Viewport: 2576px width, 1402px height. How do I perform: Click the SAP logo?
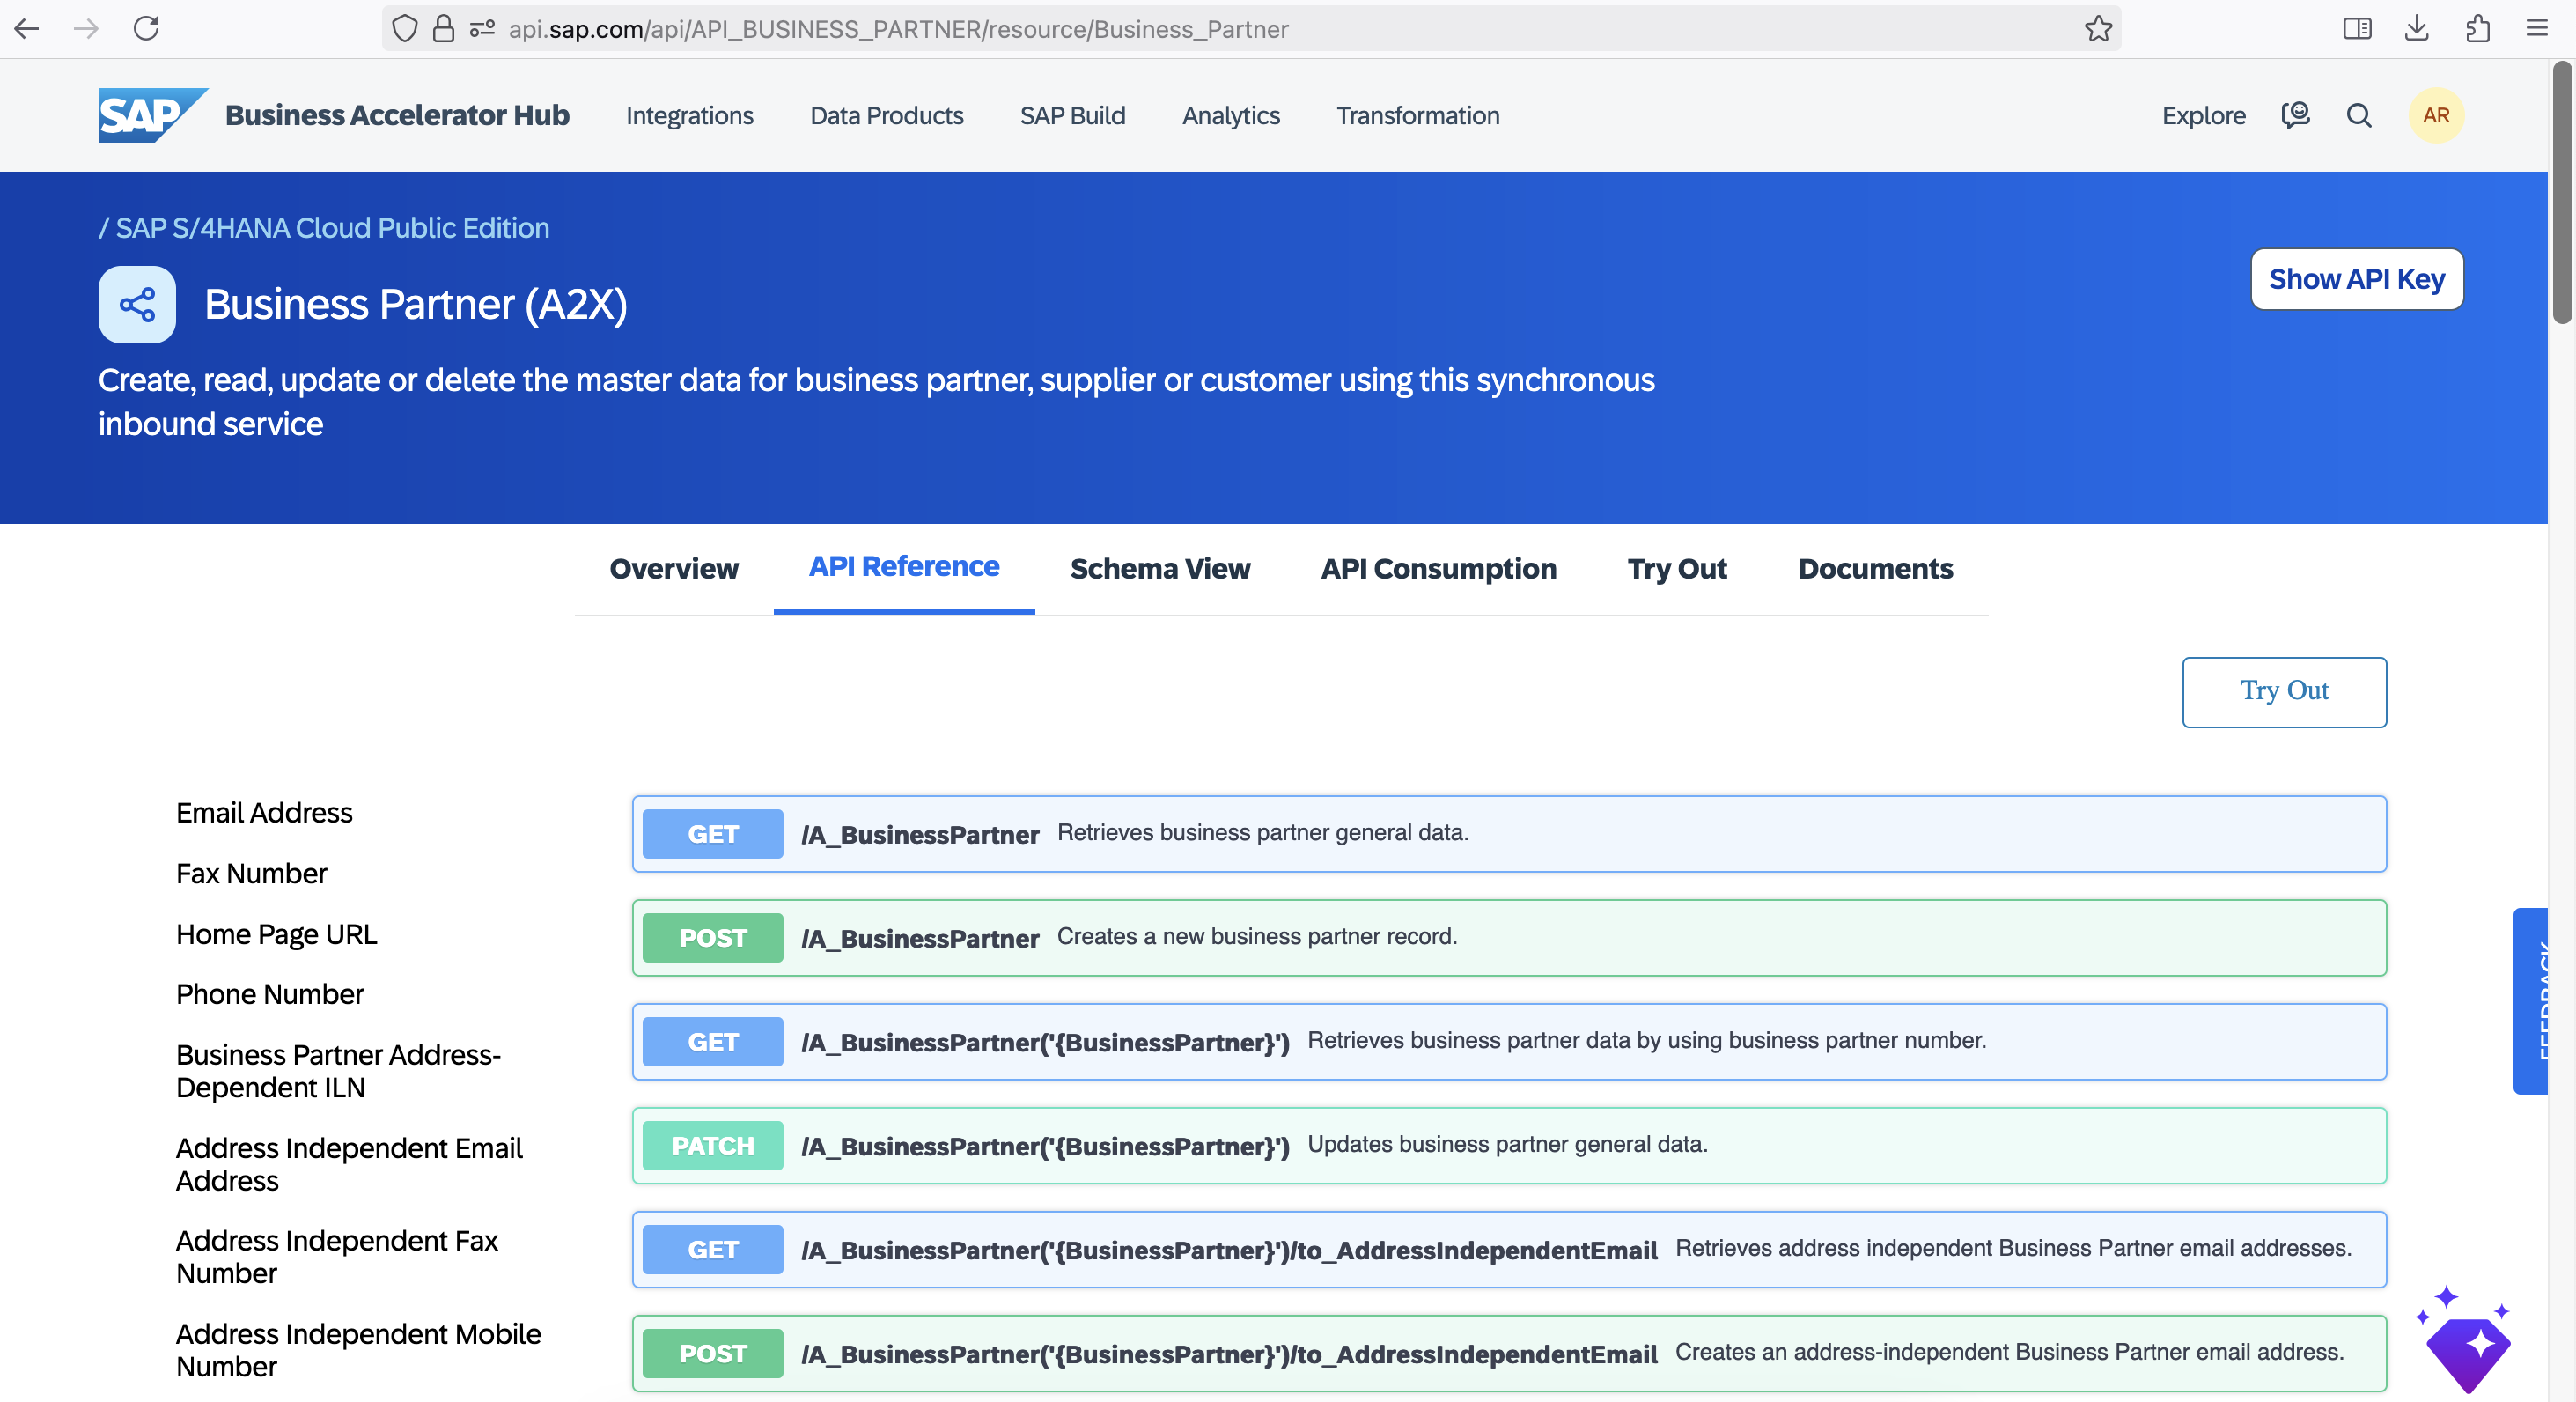[152, 115]
